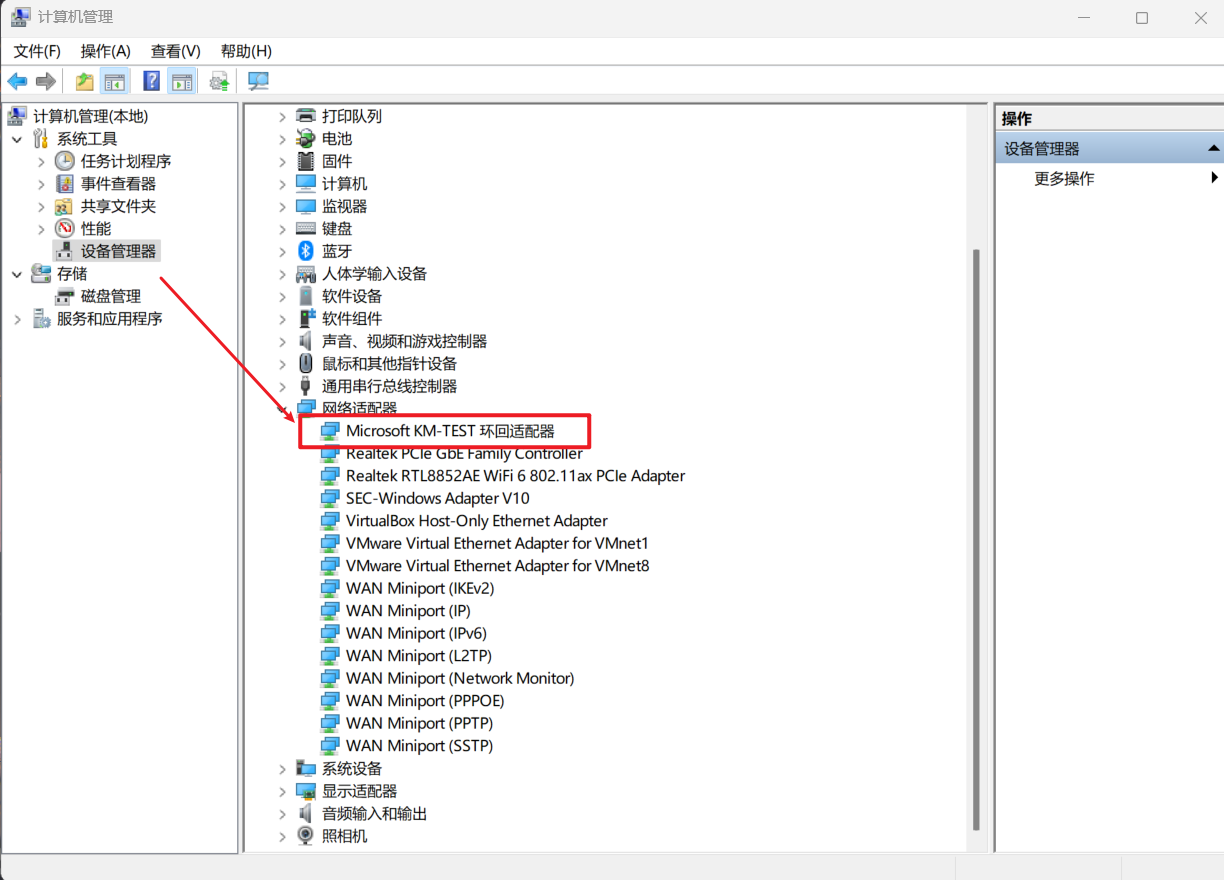
Task: Click the 计算机 device category icon
Action: point(306,184)
